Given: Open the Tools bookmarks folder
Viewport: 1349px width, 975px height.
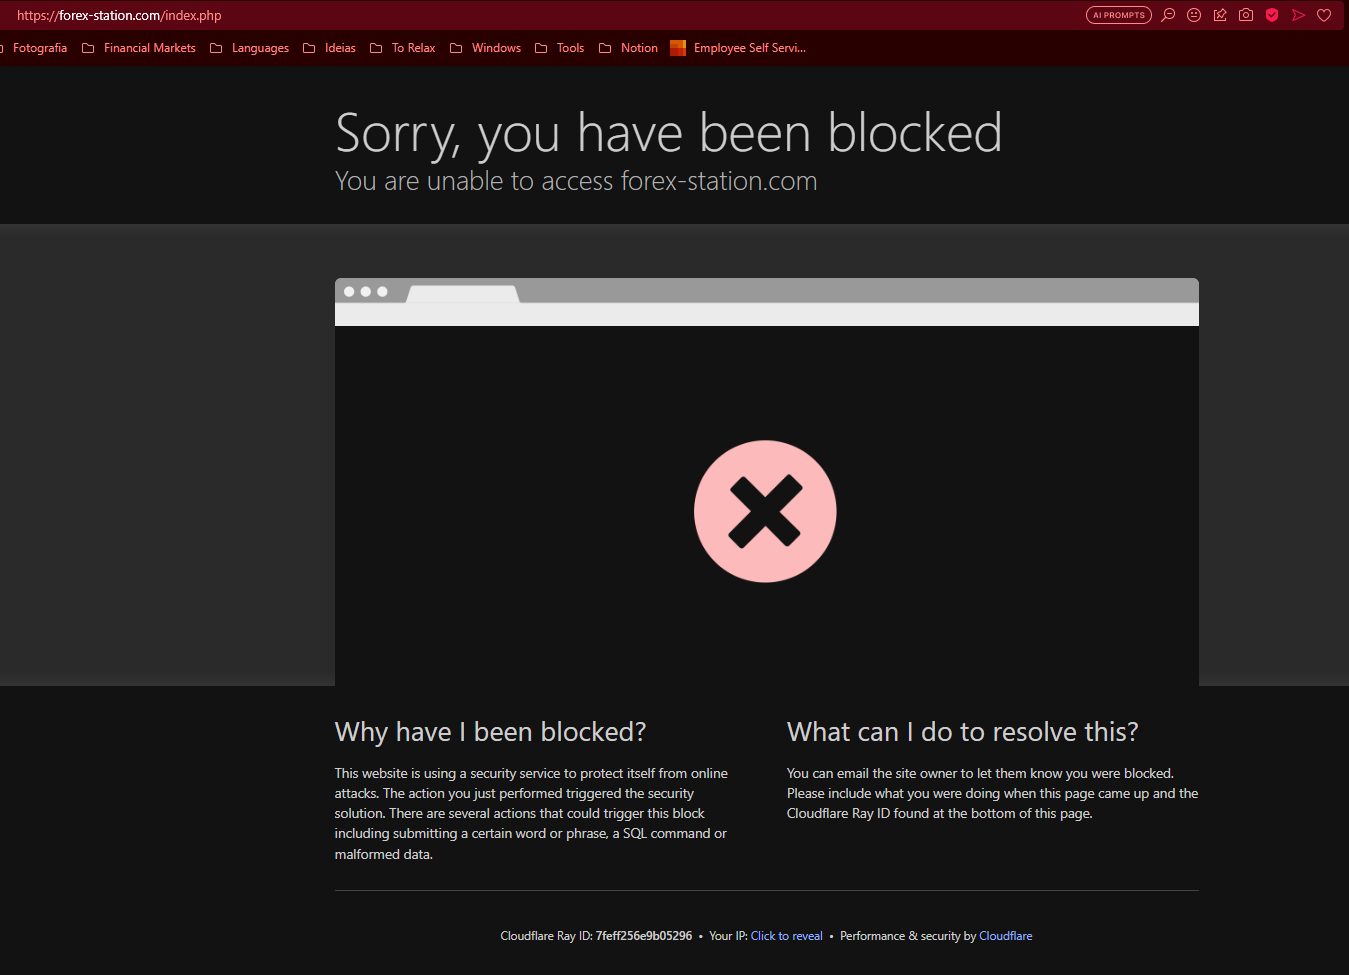Looking at the screenshot, I should click(x=560, y=48).
